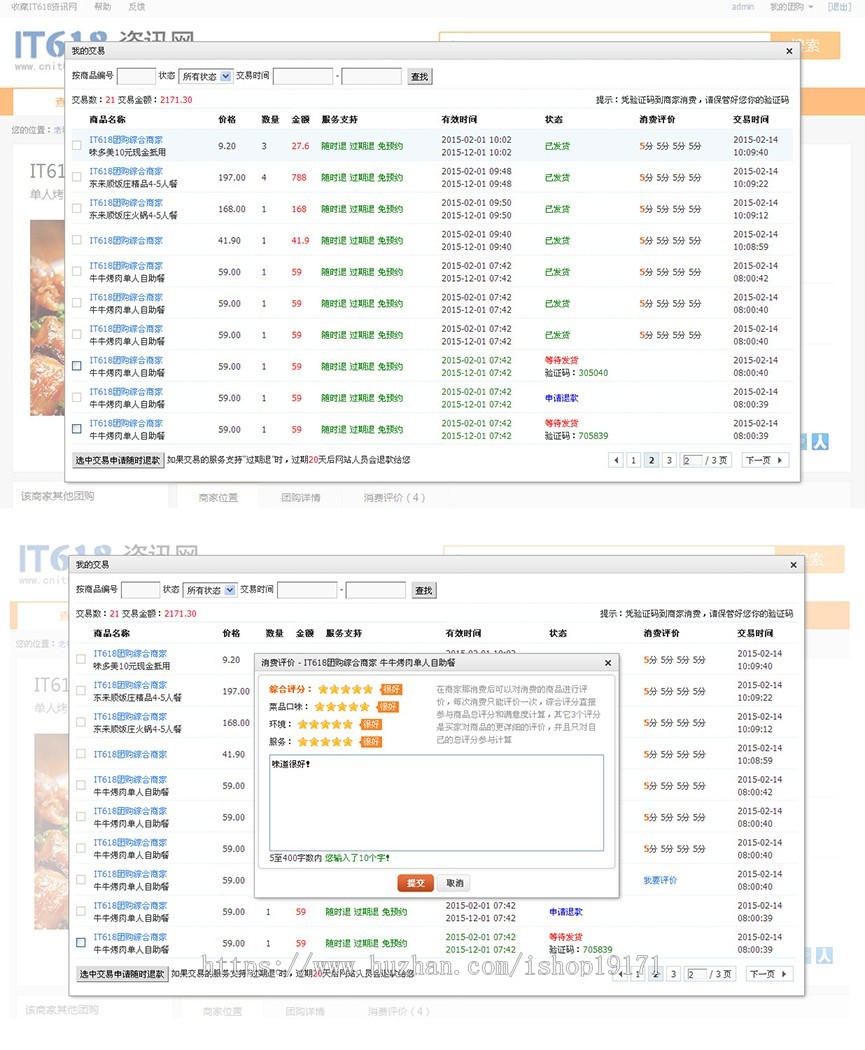This screenshot has width=865, height=1050.
Task: Focus page number input in upper window pagination
Action: coord(692,460)
